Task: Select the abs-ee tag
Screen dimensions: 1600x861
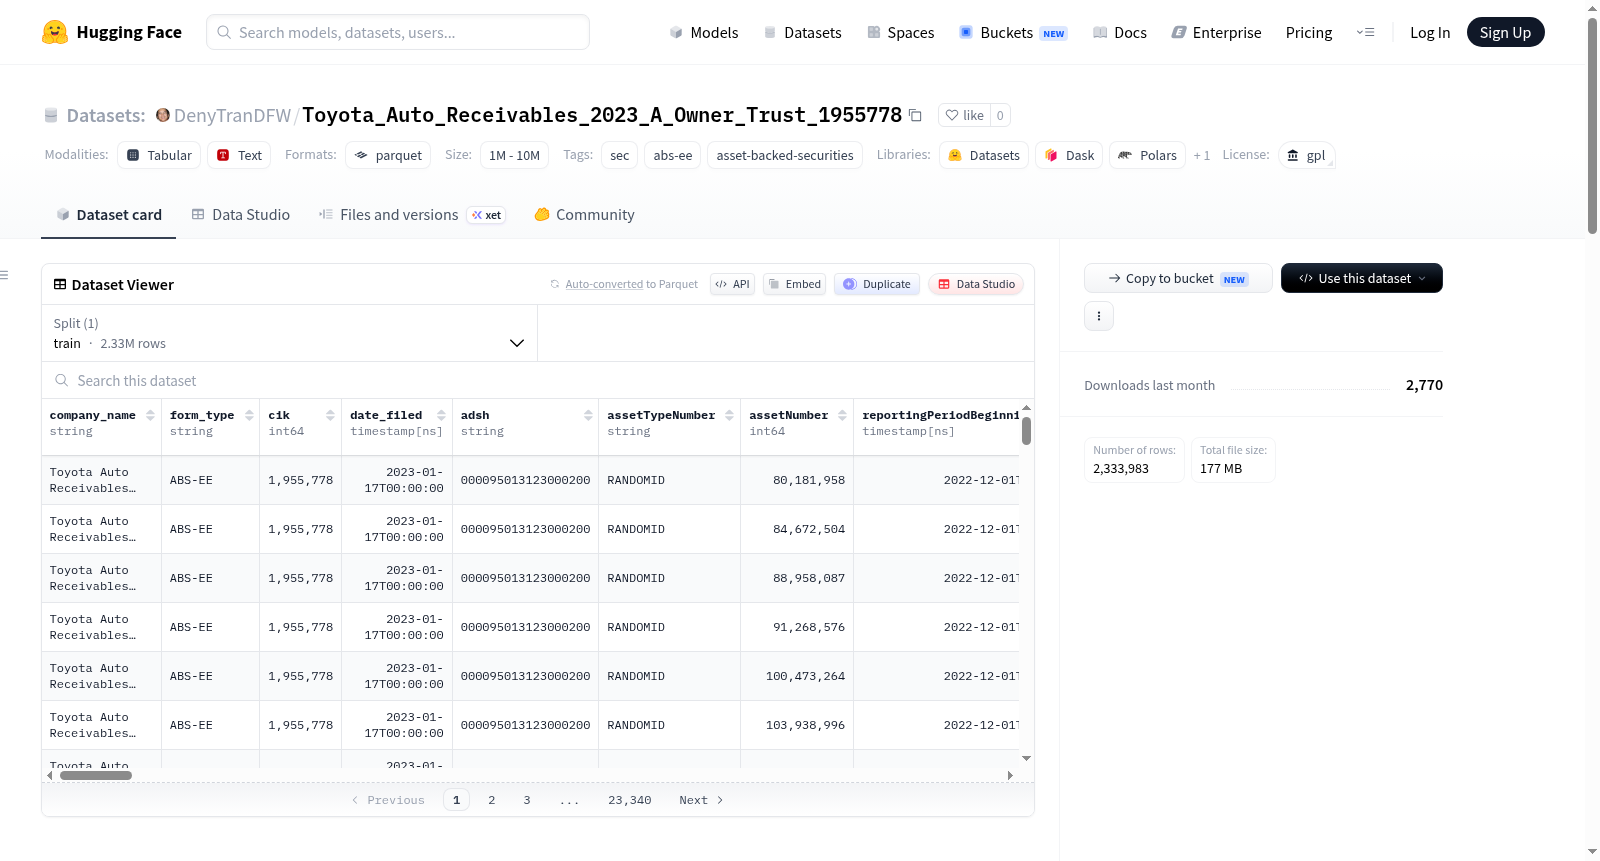Action: pos(673,155)
